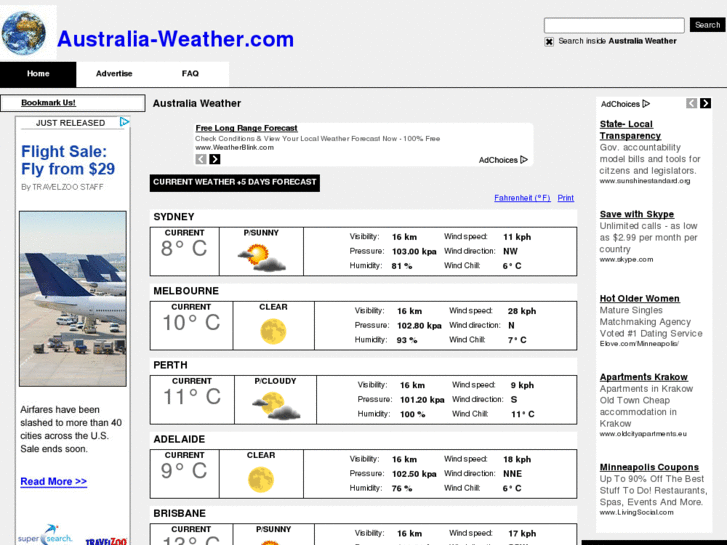727x545 pixels.
Task: Open Save with Skype ad link
Action: (x=637, y=214)
